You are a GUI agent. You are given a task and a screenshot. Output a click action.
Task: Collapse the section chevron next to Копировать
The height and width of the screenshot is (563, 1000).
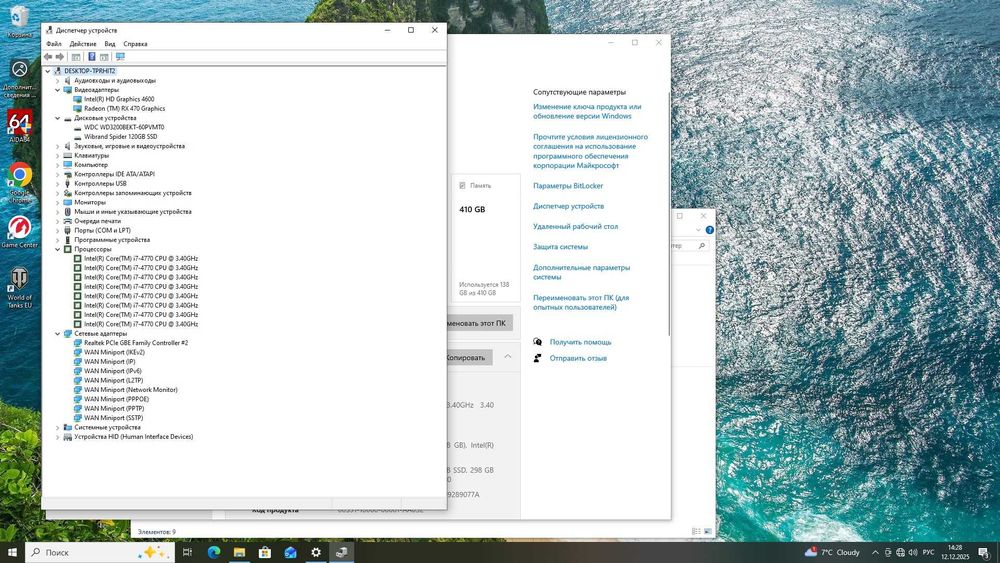(x=508, y=357)
